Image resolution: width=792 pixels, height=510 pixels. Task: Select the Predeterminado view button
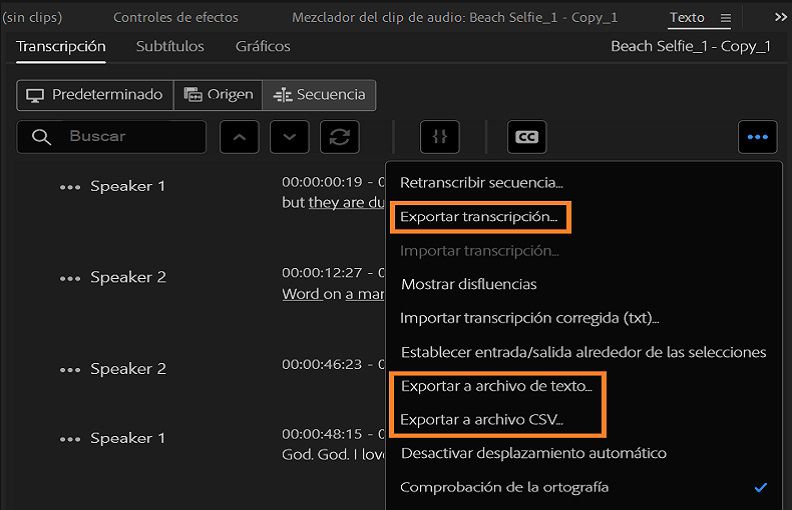tap(95, 95)
